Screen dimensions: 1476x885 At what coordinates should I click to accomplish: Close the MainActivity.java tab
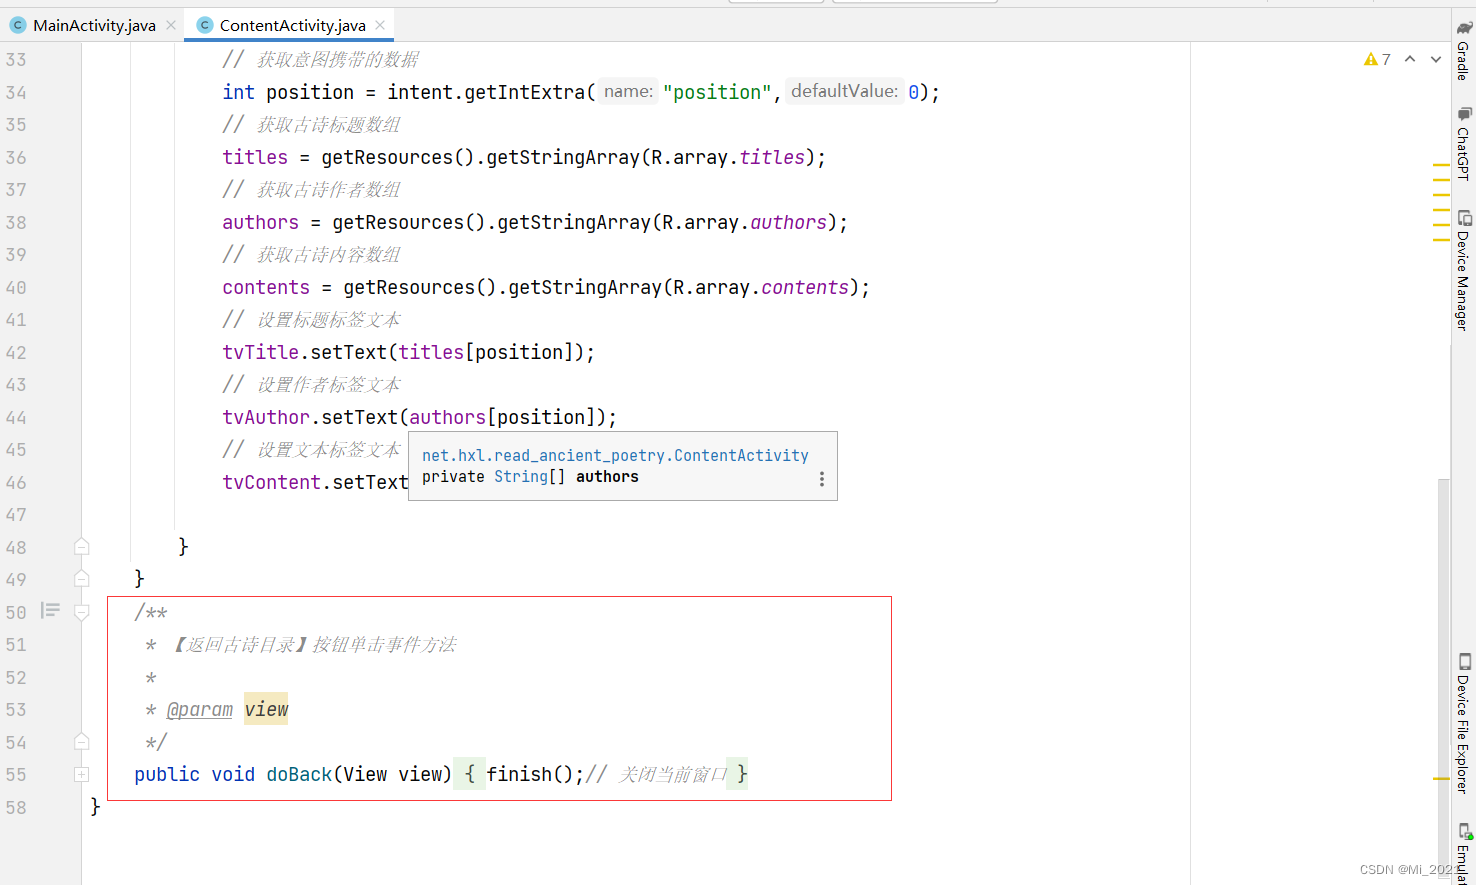pos(171,25)
